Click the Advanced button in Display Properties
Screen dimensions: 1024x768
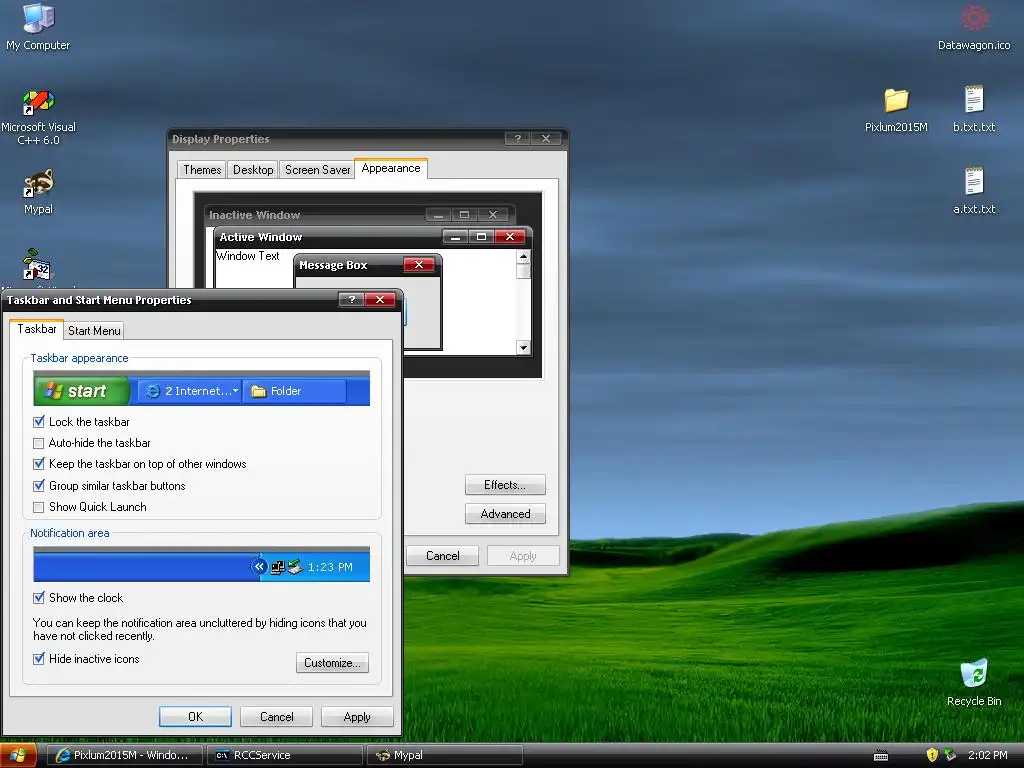click(505, 514)
